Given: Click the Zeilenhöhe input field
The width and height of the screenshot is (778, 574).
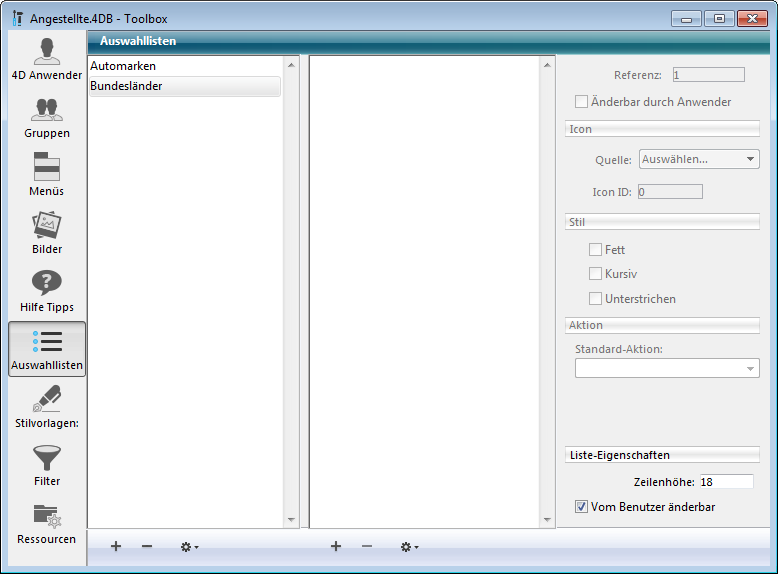Looking at the screenshot, I should coord(725,482).
